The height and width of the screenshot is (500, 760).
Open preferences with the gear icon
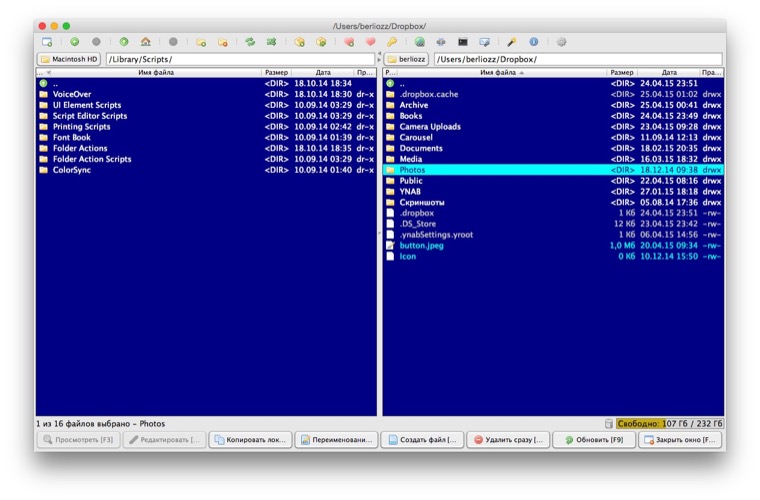[561, 42]
